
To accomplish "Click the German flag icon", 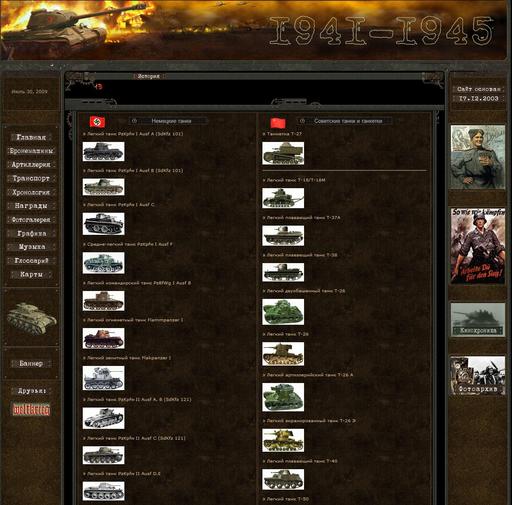I will click(x=97, y=122).
